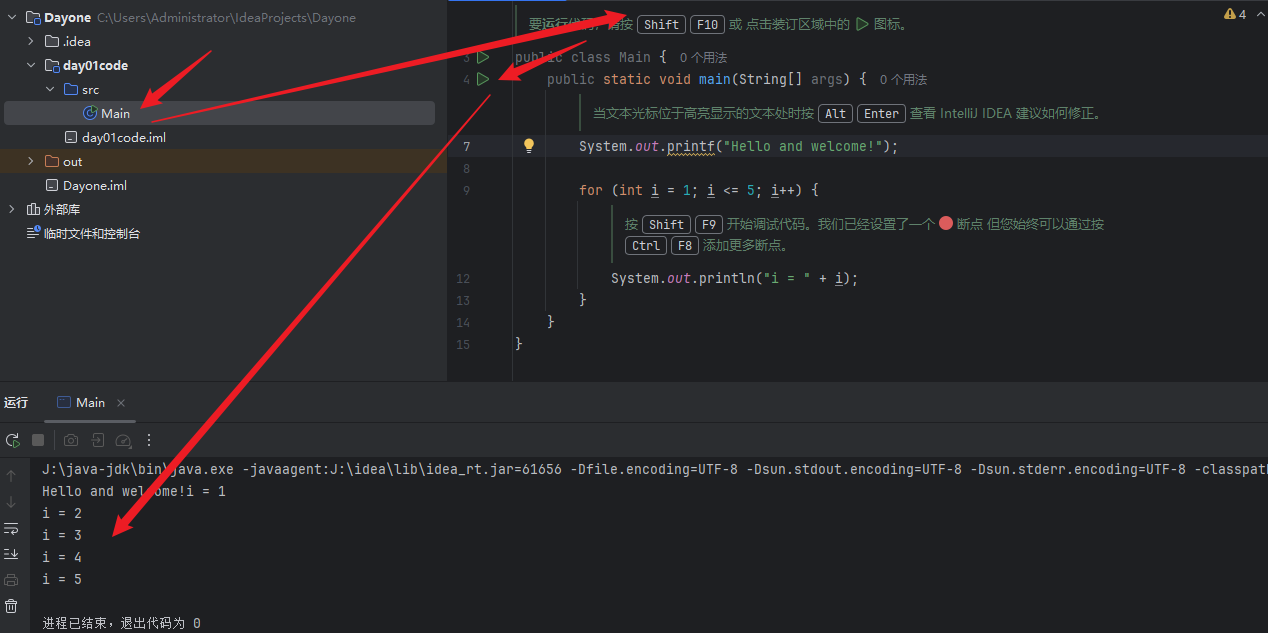Rerun the Main program in Run panel

point(12,440)
